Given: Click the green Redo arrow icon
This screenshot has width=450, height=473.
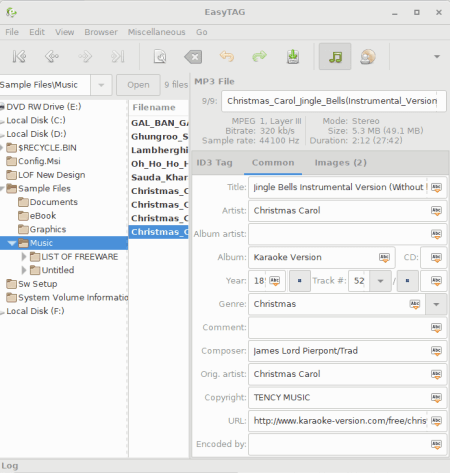Looking at the screenshot, I should point(259,56).
